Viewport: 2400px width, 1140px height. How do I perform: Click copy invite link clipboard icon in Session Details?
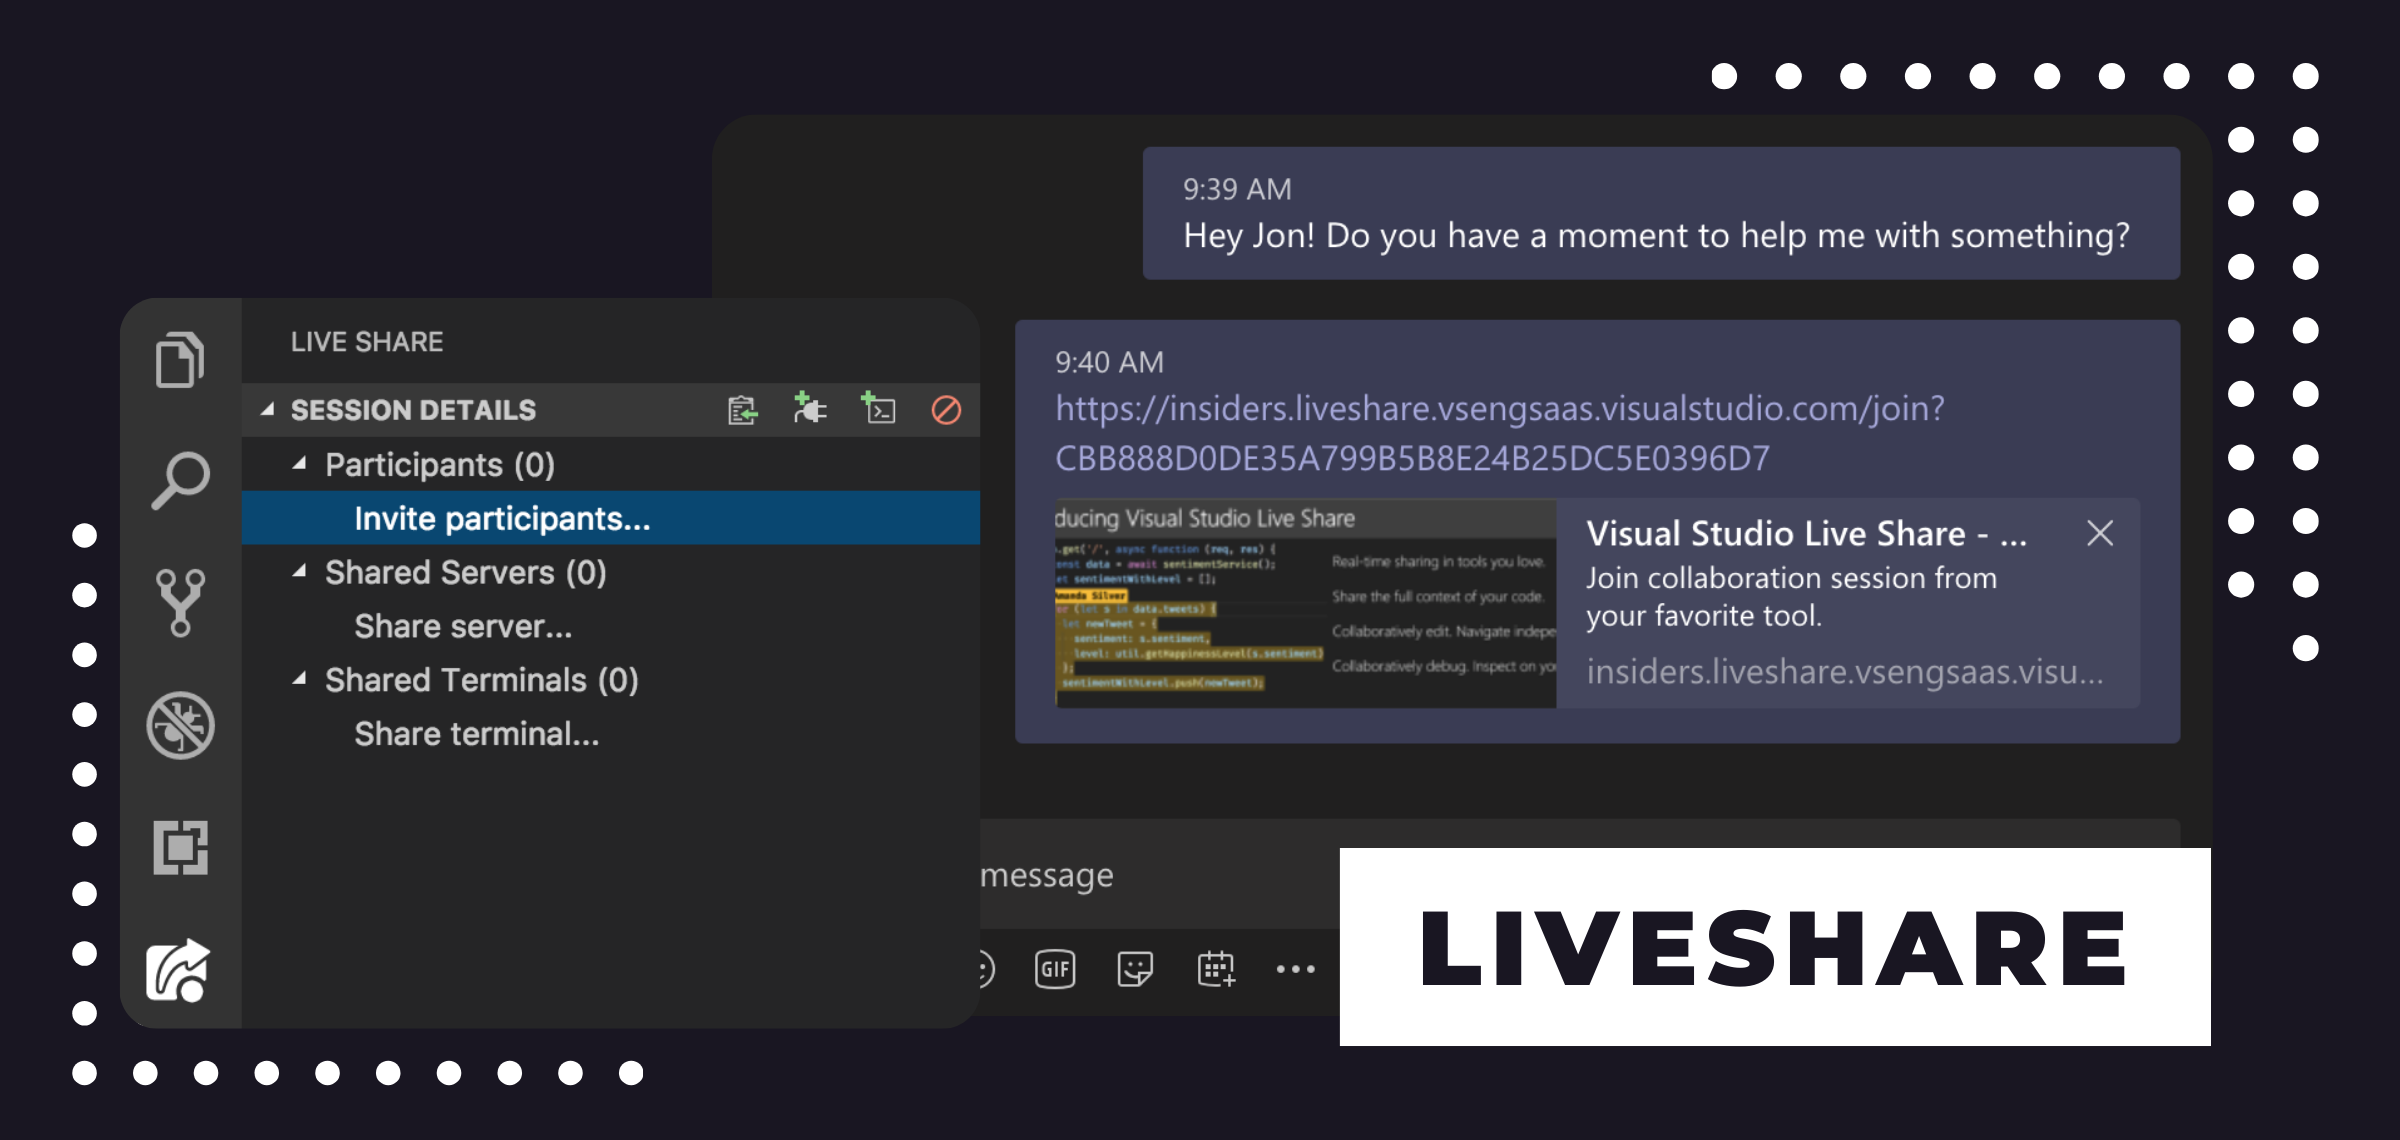pos(742,410)
